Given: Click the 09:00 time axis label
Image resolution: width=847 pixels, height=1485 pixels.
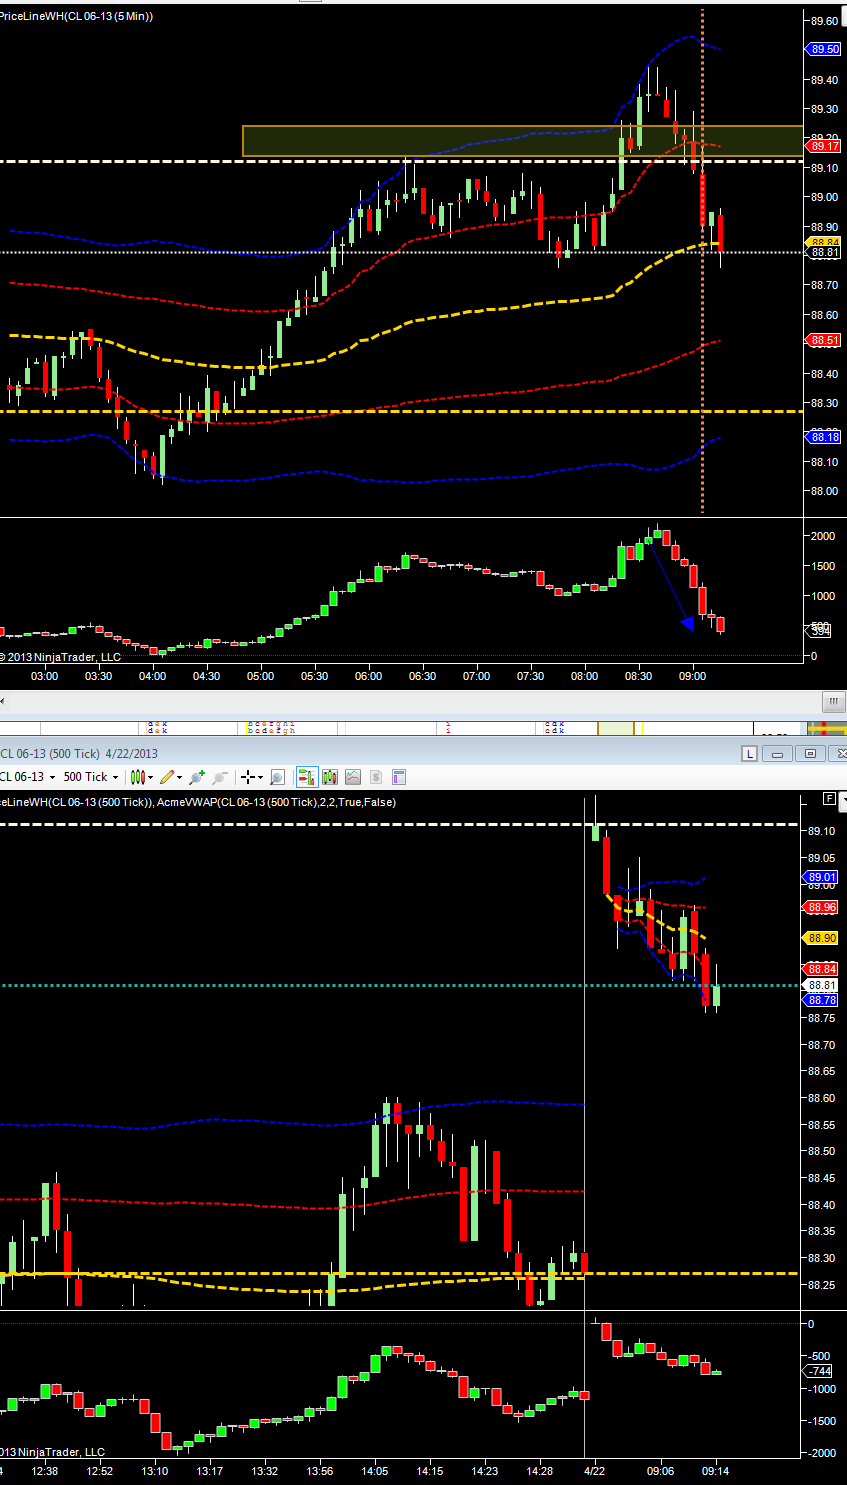Looking at the screenshot, I should (692, 676).
